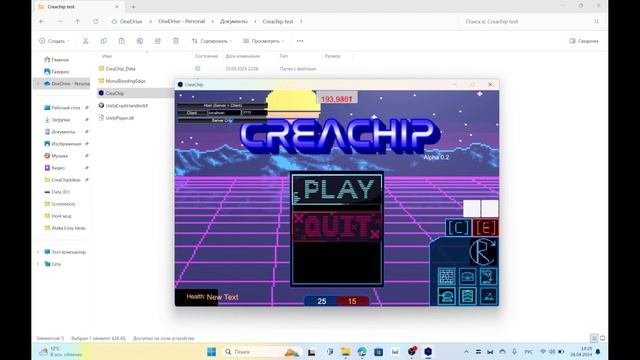Screen dimensions: 640x360
Task: Click the port number input field
Action: (254, 113)
